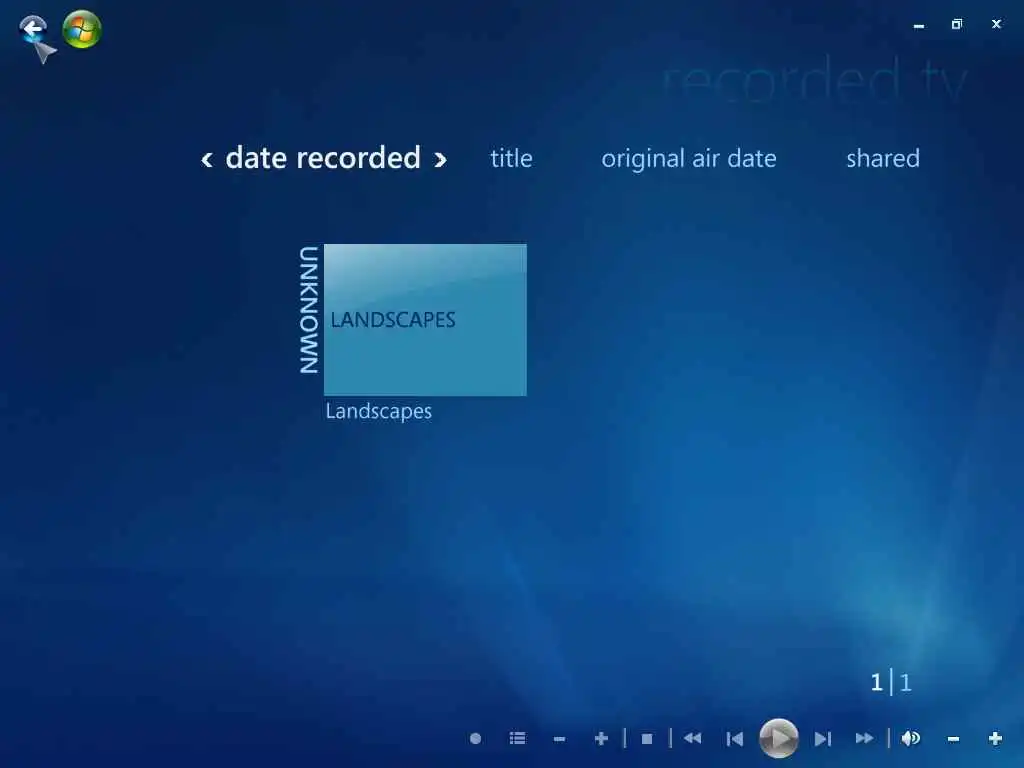Viewport: 1024px width, 768px height.
Task: Rewind using the double-left arrow button
Action: pyautogui.click(x=692, y=739)
